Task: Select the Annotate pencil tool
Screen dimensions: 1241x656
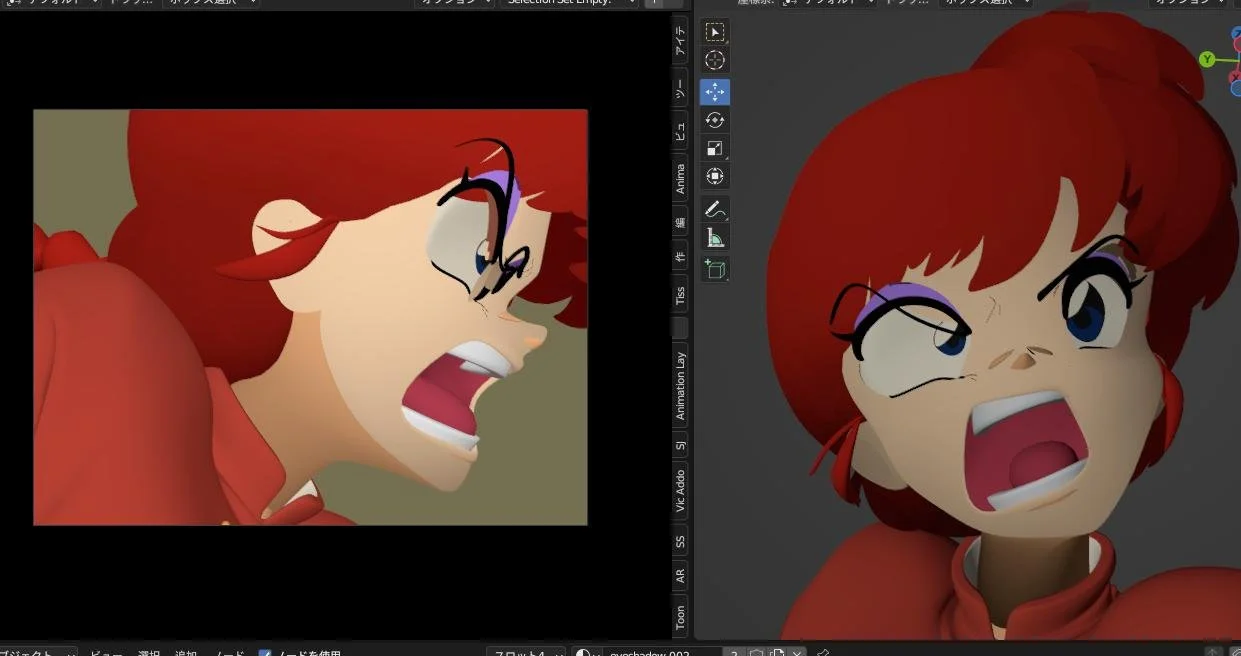Action: click(715, 209)
